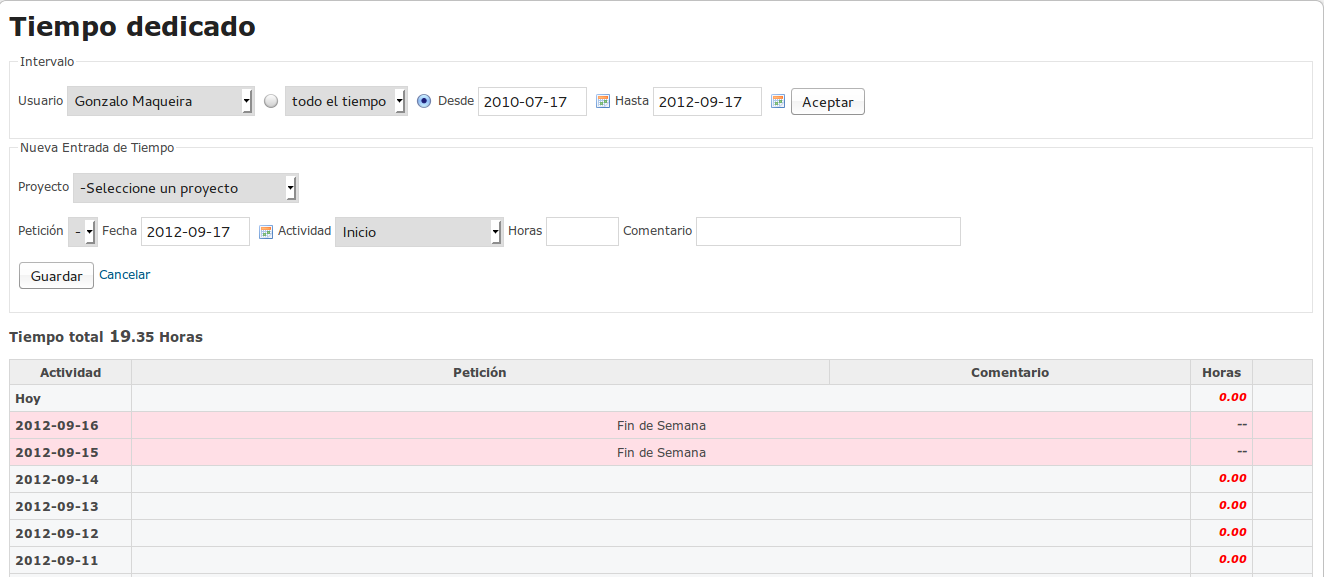The image size is (1324, 577).
Task: Click the Guardar button
Action: (57, 275)
